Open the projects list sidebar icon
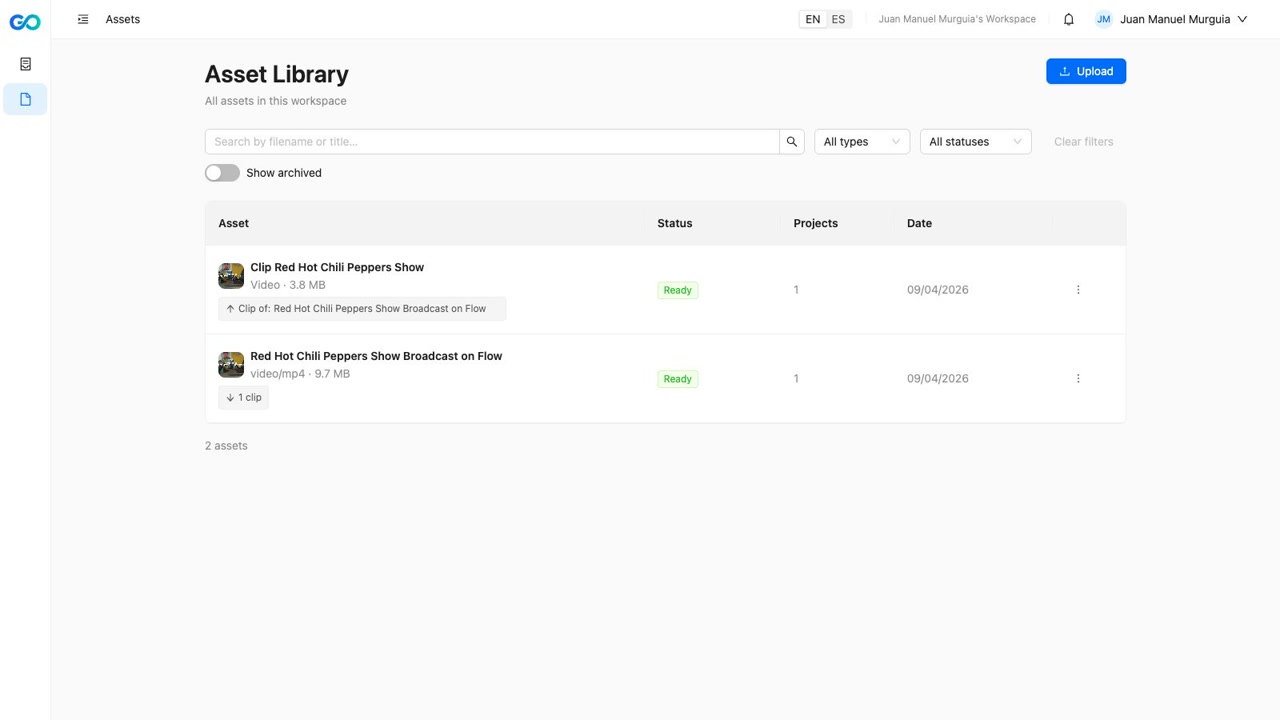 tap(25, 64)
